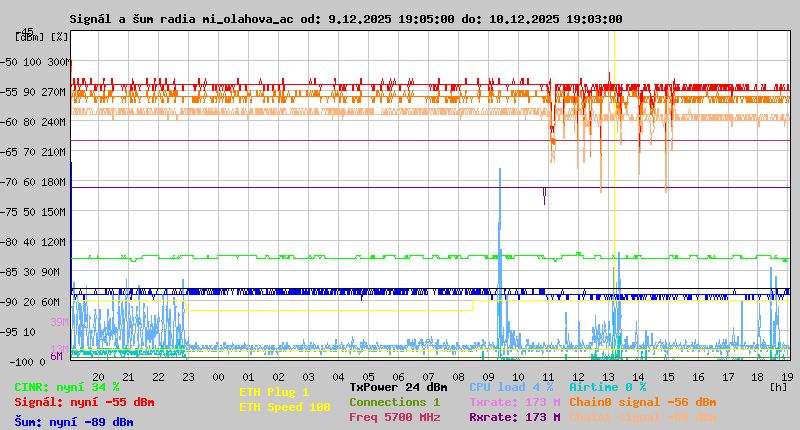Click the "11" hour label on x-axis

pos(548,377)
